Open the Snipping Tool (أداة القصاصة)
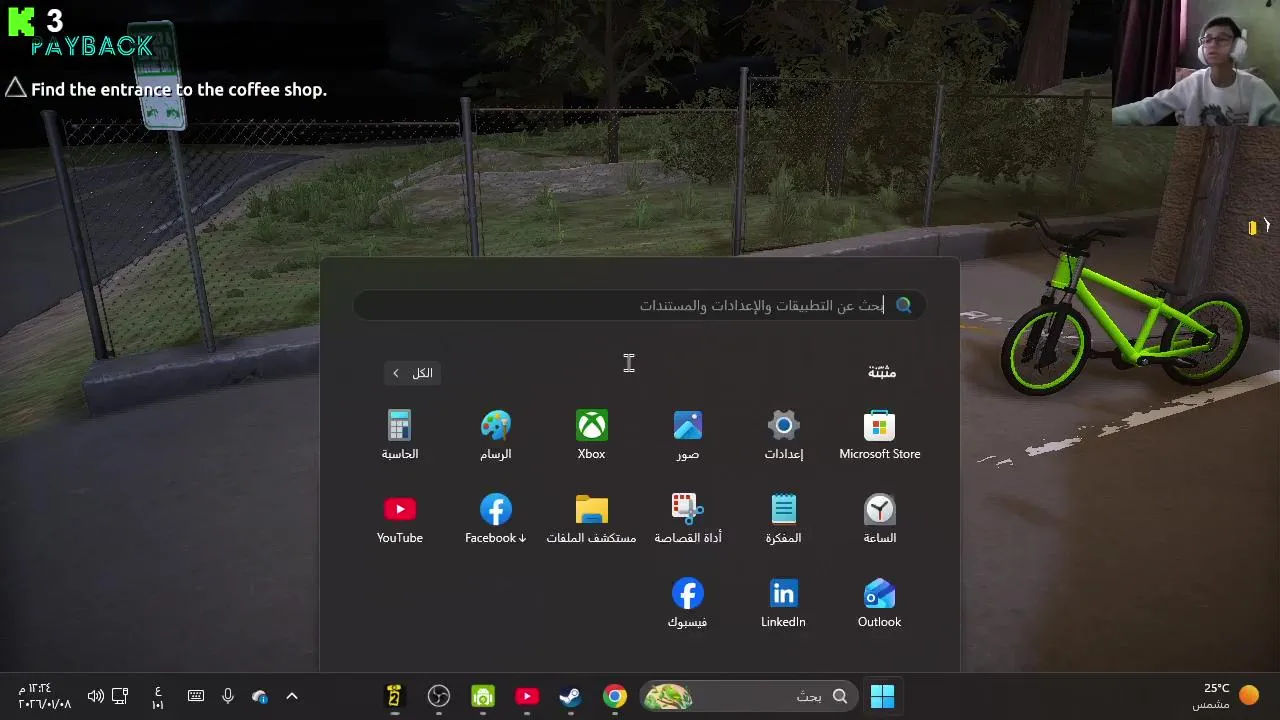1280x720 pixels. click(687, 519)
